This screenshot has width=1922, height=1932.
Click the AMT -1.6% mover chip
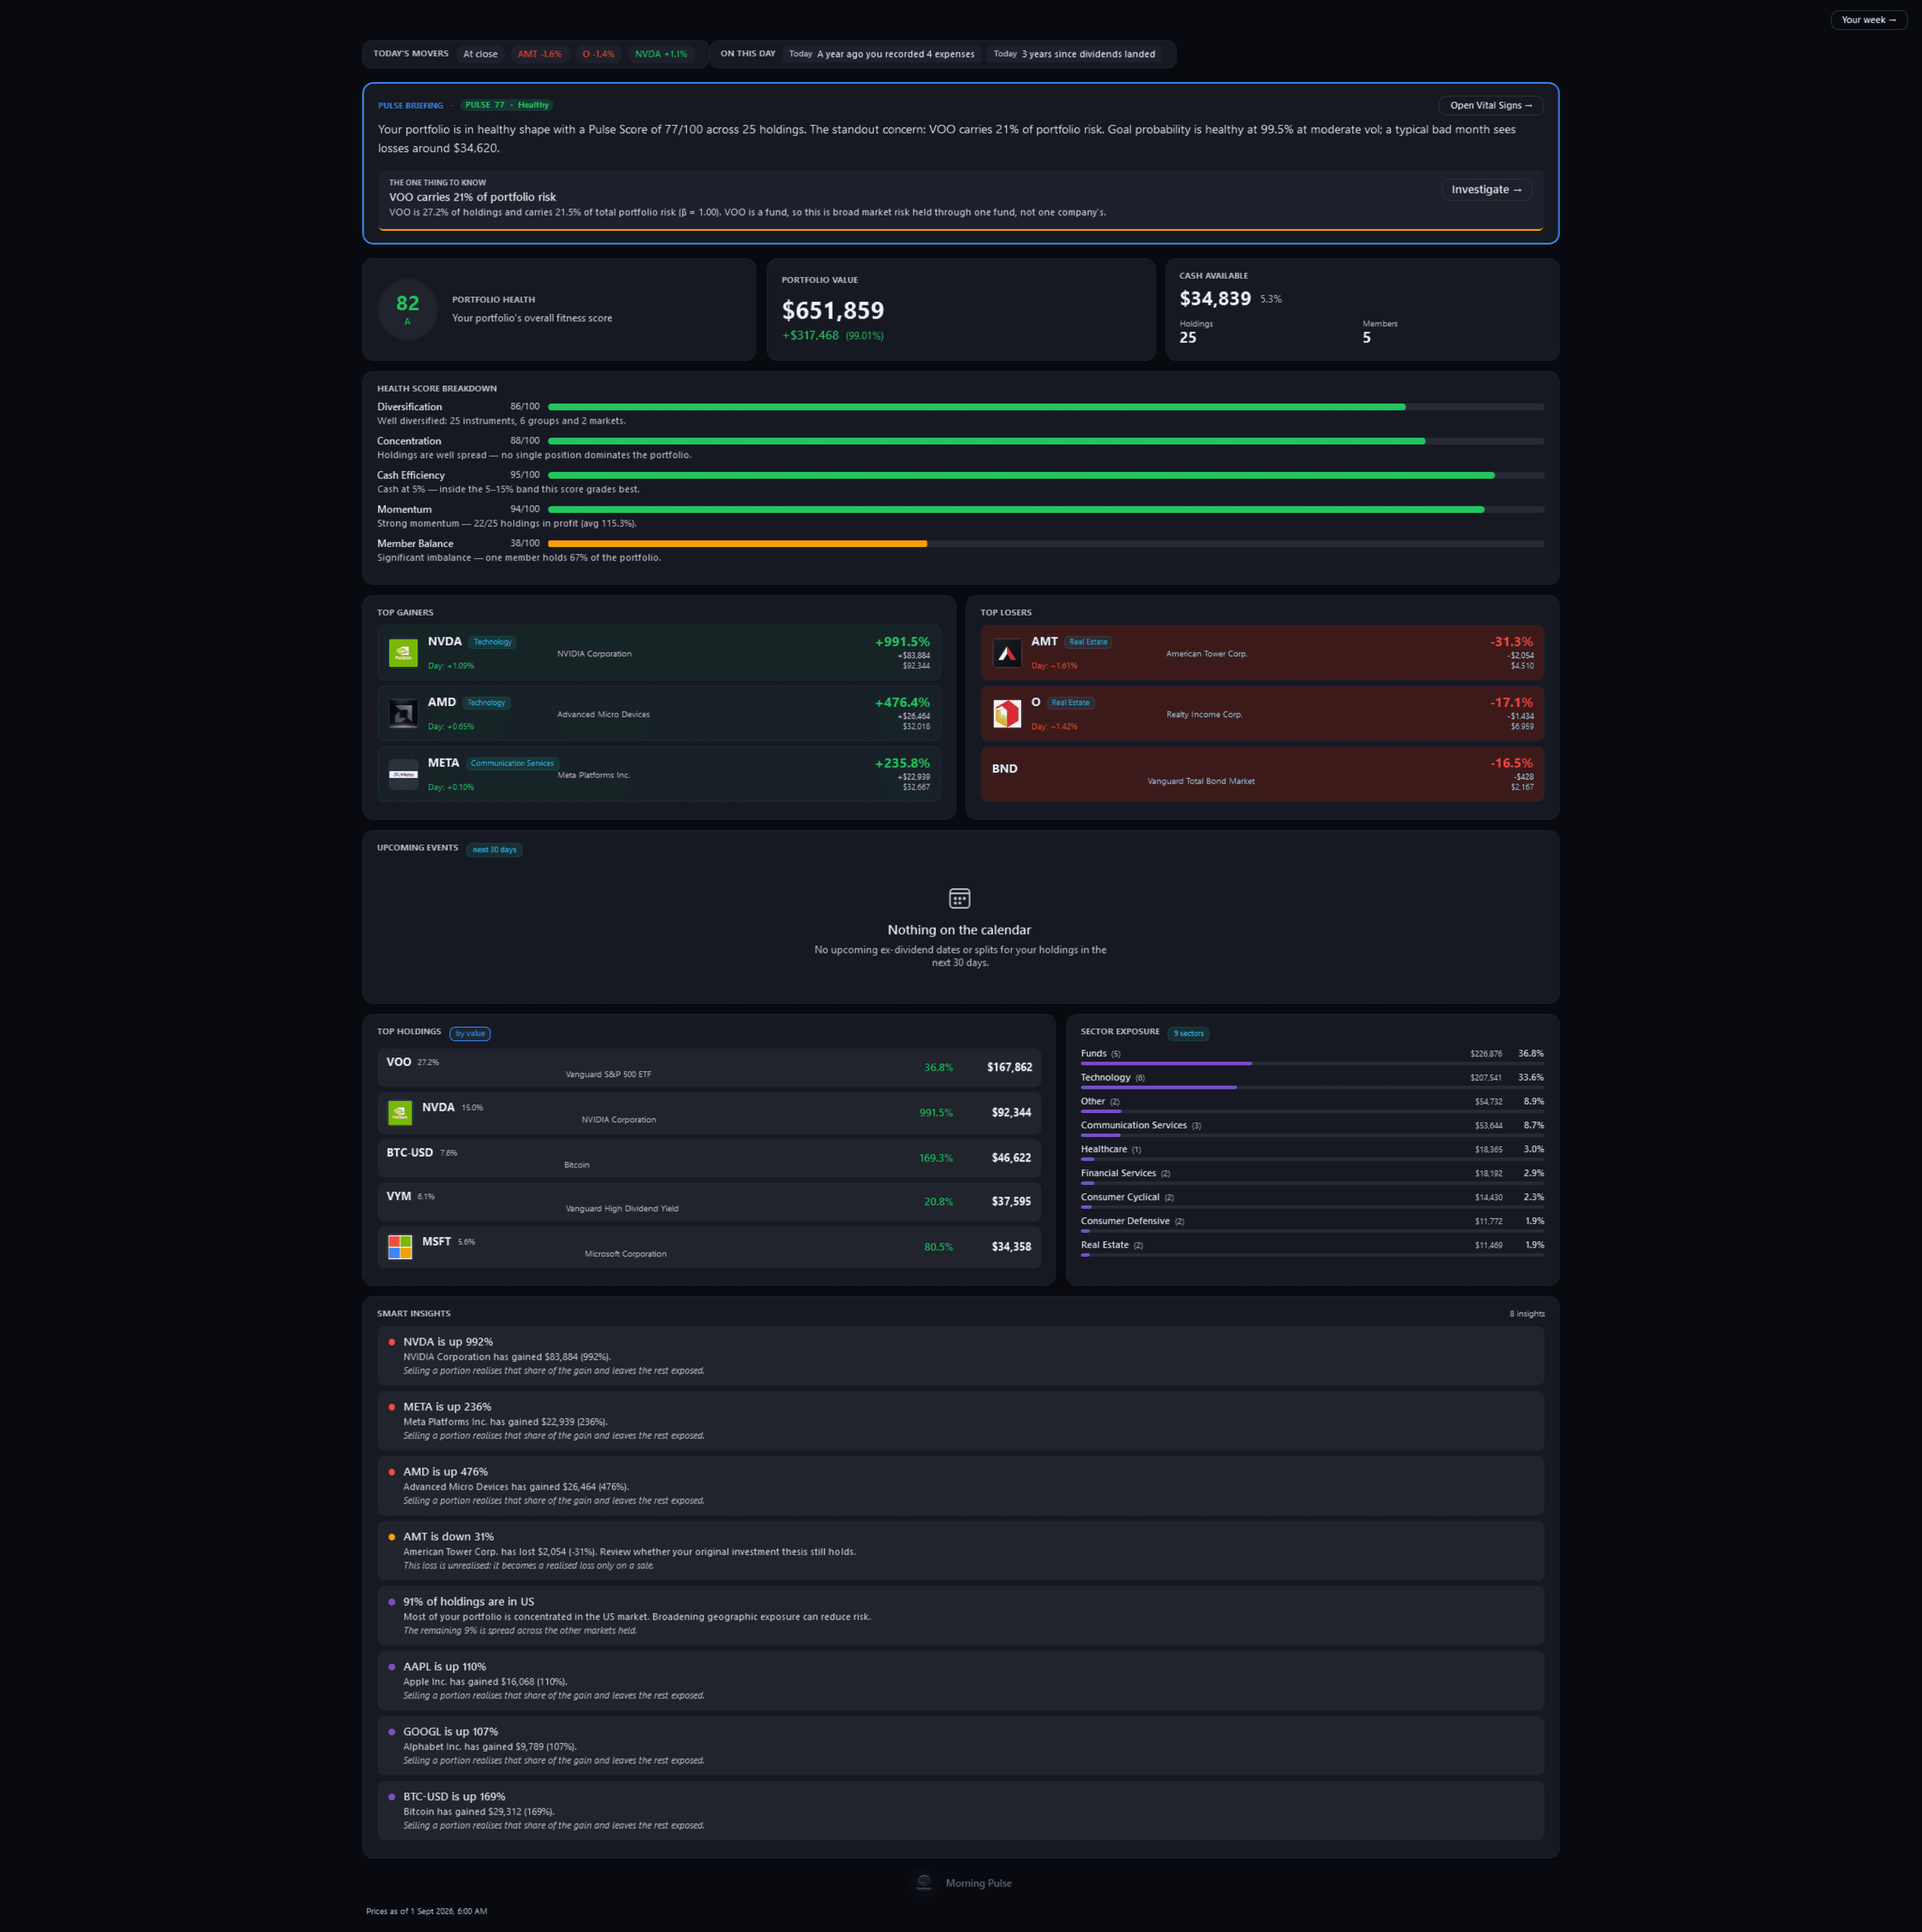tap(540, 54)
